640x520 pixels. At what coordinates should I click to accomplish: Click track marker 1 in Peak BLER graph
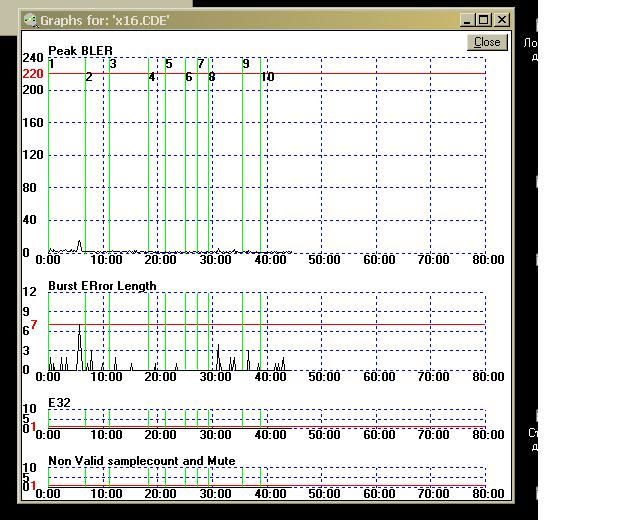(52, 64)
